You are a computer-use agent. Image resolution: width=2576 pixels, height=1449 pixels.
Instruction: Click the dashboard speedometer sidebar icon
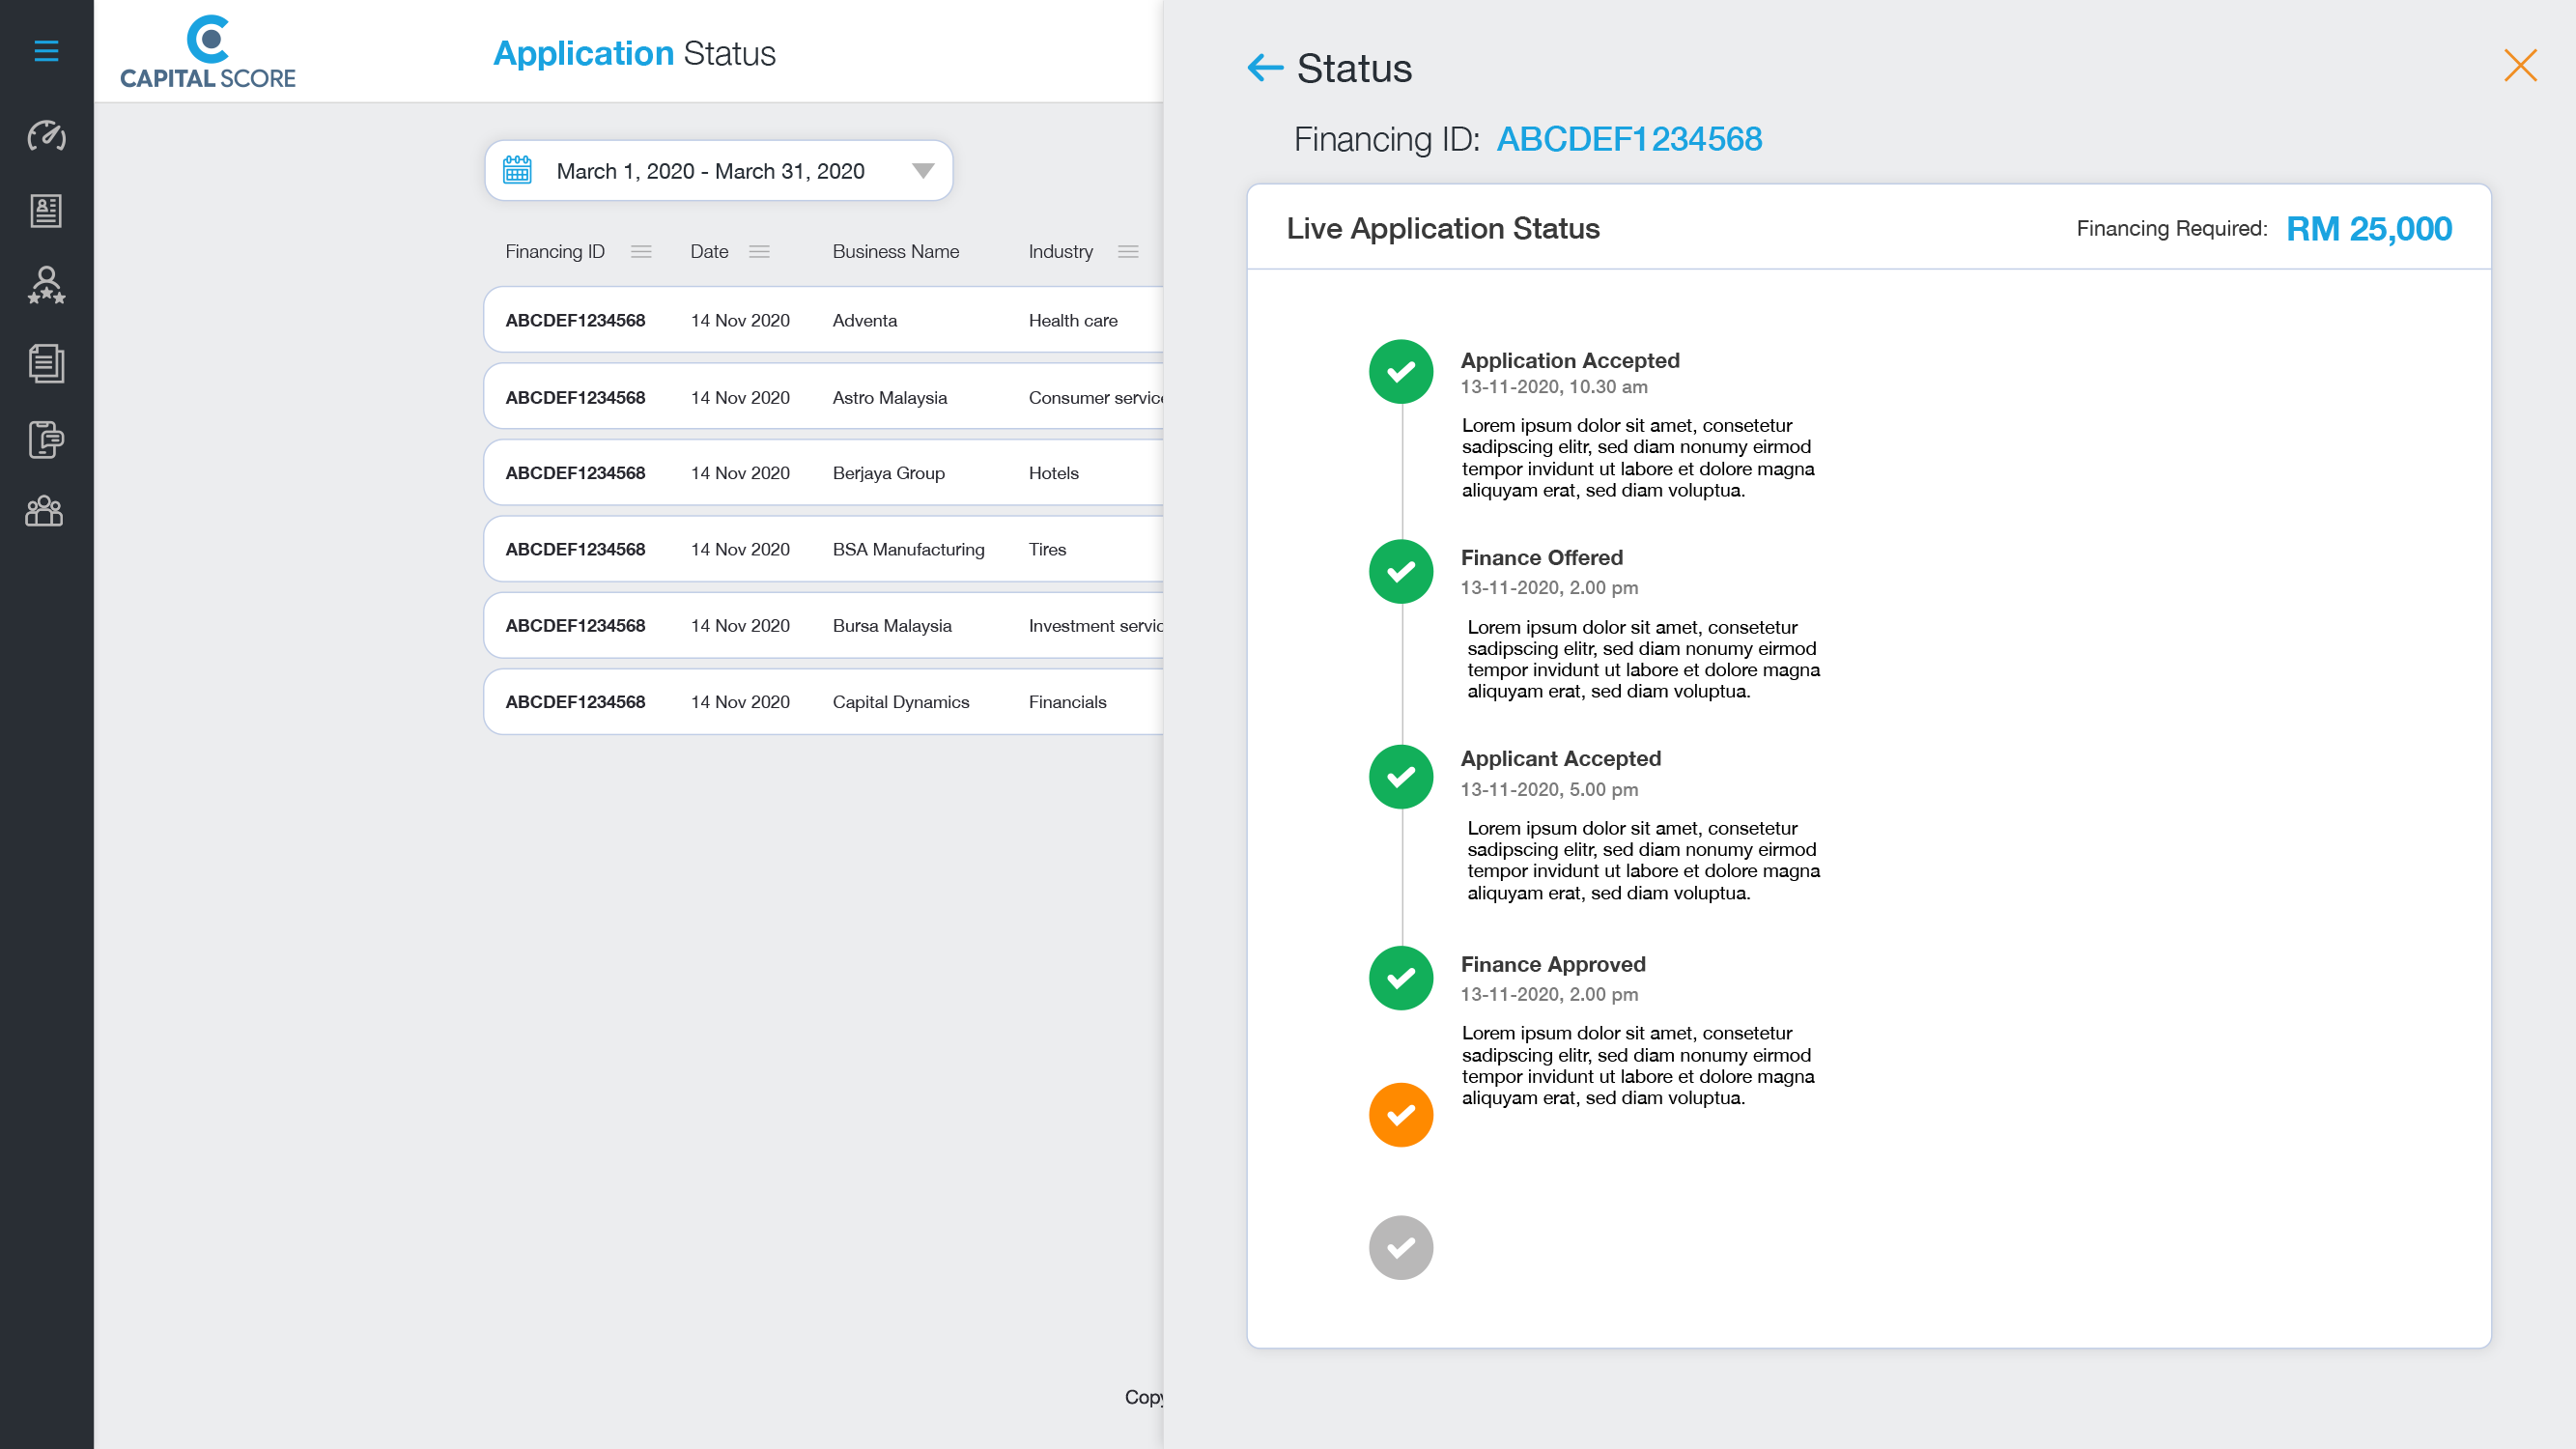46,135
